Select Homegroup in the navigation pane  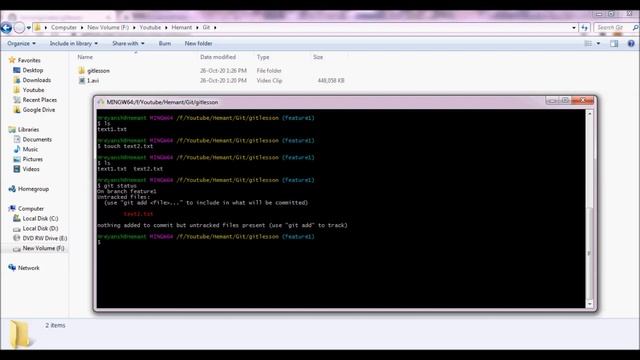(29, 189)
